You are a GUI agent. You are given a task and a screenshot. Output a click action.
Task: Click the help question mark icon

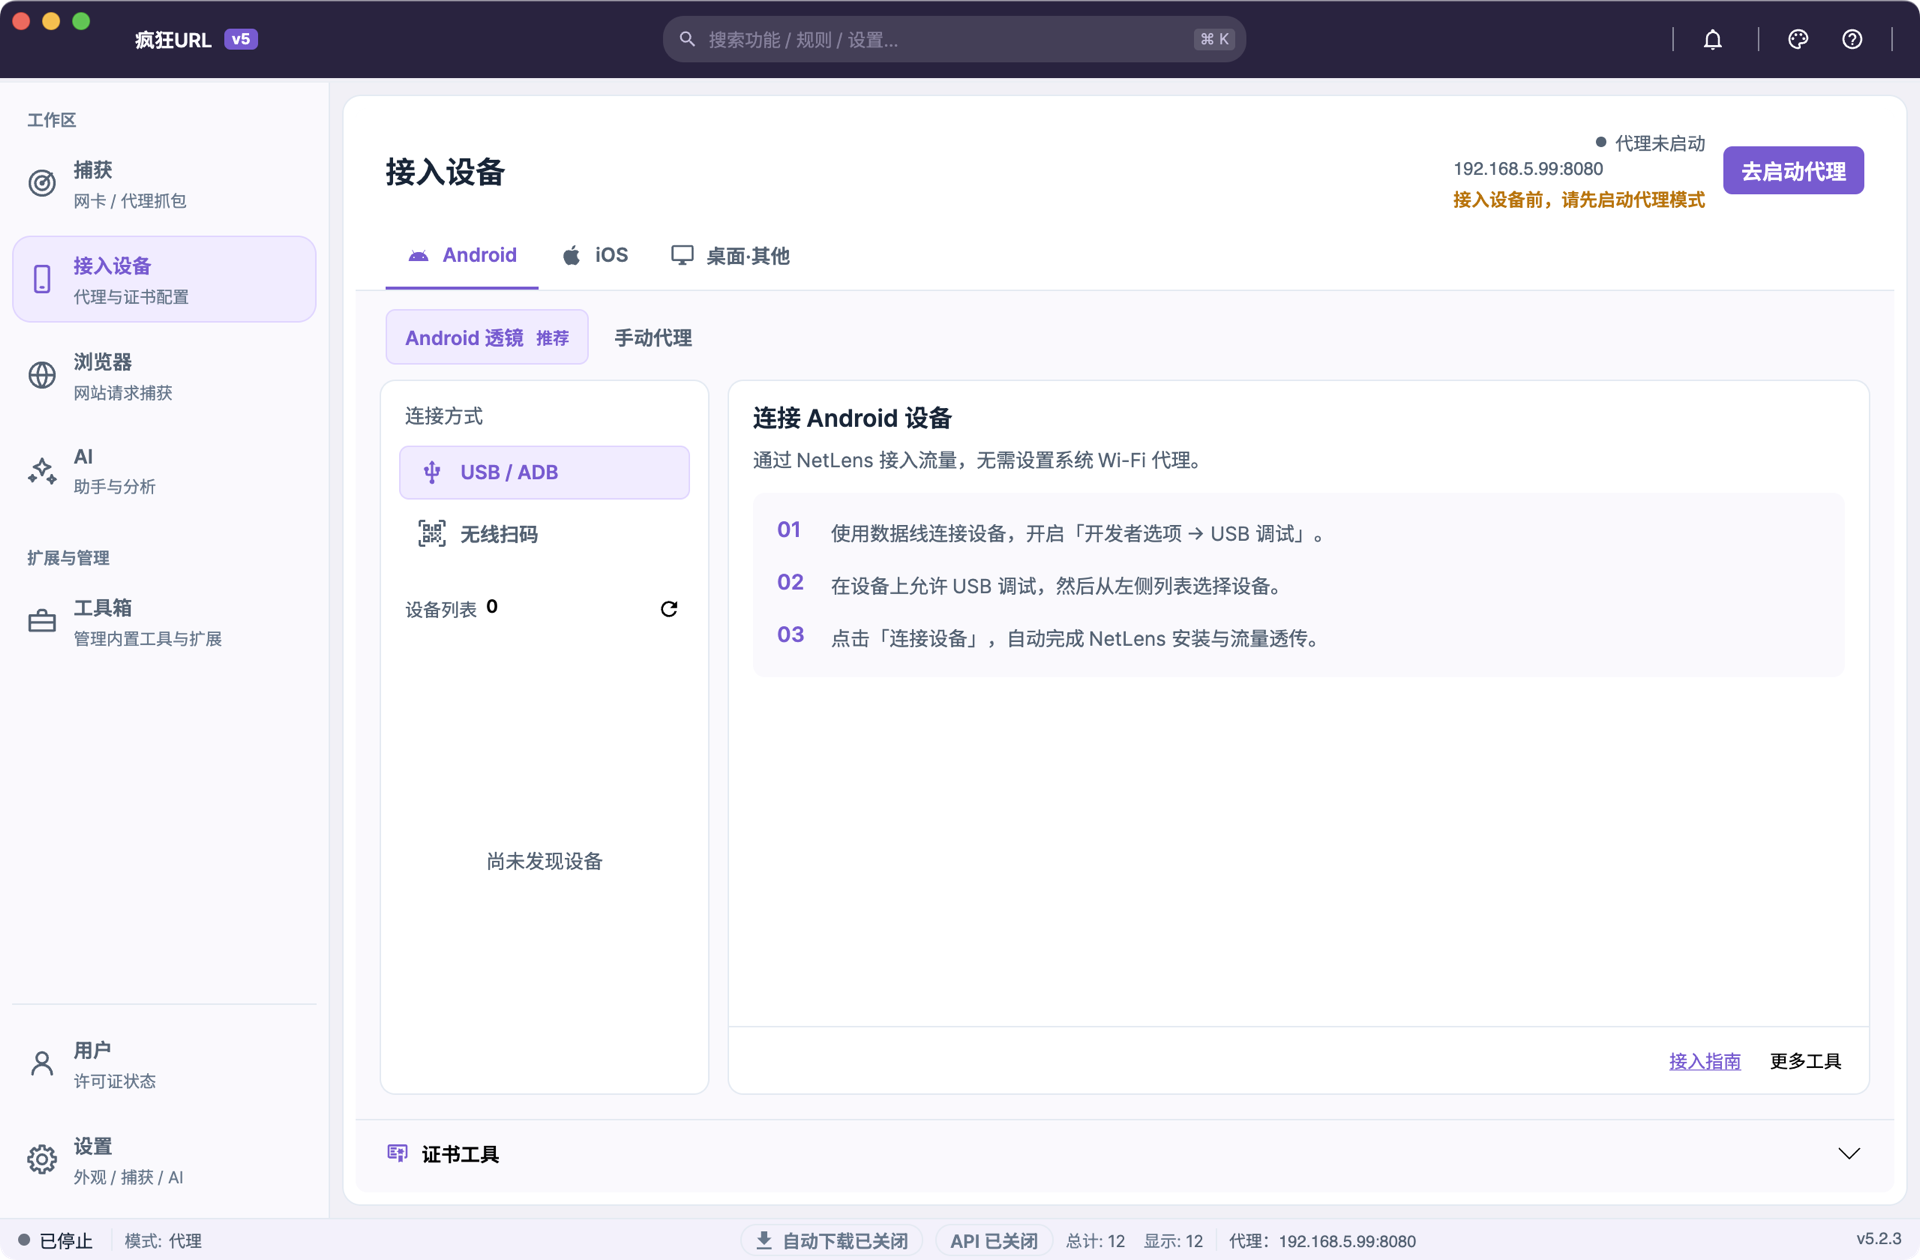coord(1852,39)
